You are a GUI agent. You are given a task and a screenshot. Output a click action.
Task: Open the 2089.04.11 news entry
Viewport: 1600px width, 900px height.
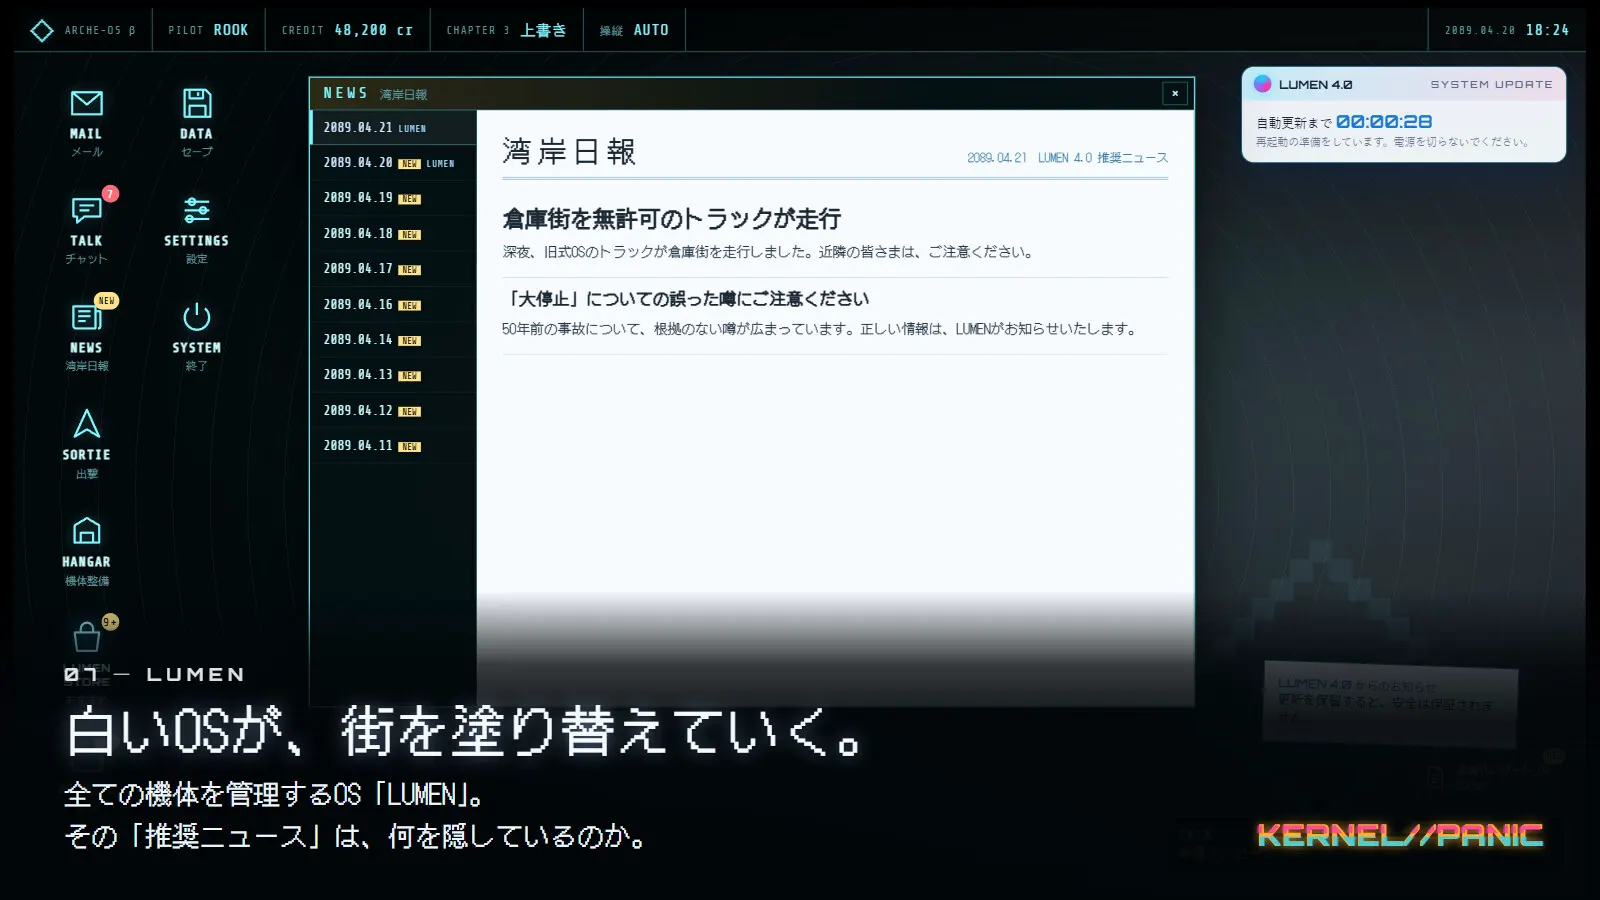[393, 446]
